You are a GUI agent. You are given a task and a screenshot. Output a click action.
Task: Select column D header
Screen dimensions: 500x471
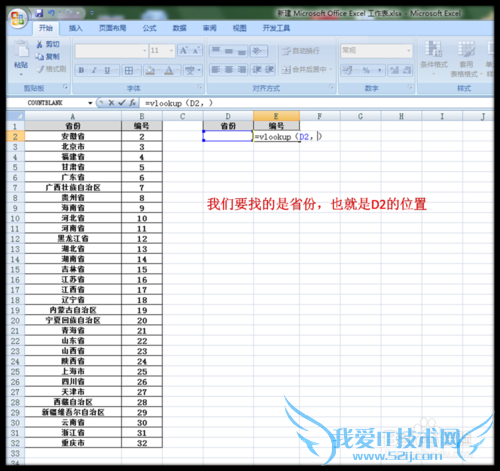pos(228,116)
